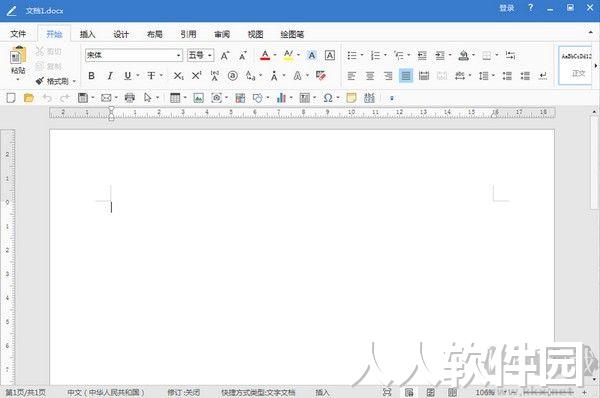Click the clear formatting eraser icon
Viewport: 600px width, 398px height.
click(321, 76)
